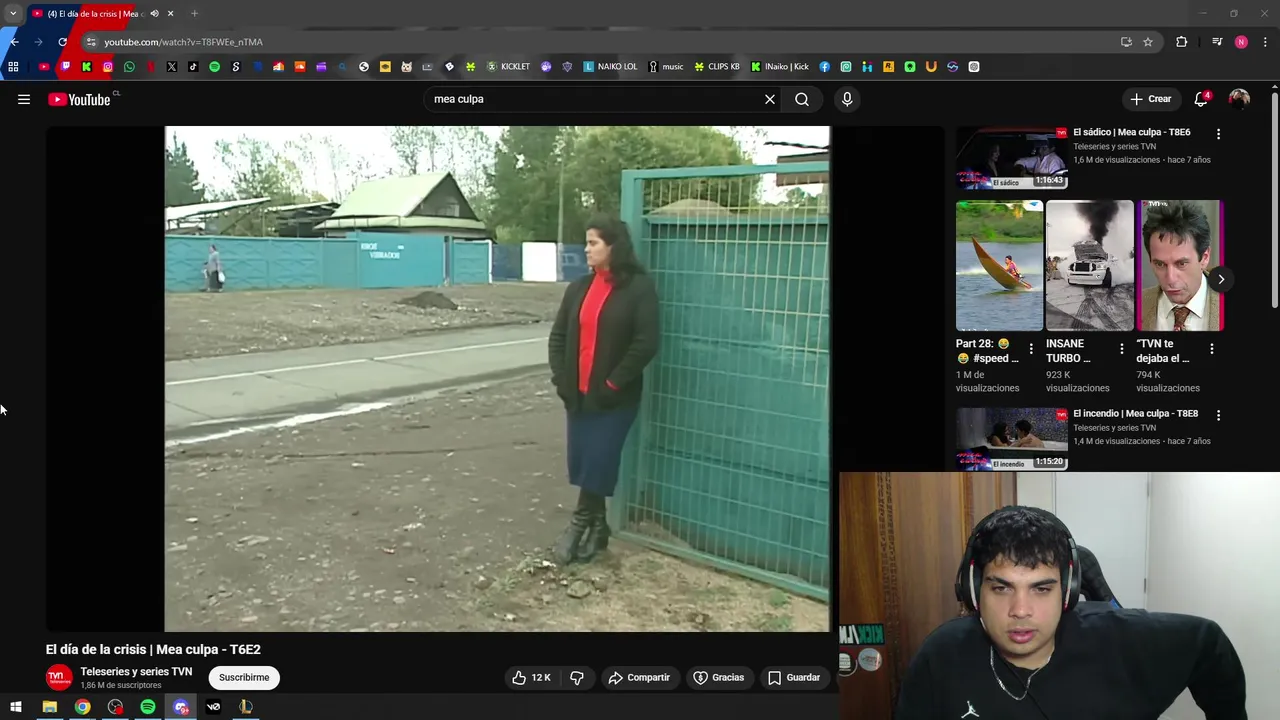Click the video player to pause playback

click(497, 378)
